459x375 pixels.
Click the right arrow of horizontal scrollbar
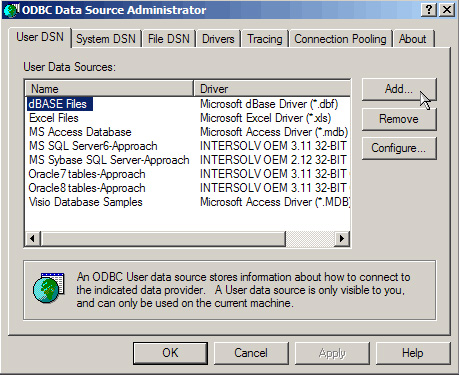pyautogui.click(x=342, y=238)
